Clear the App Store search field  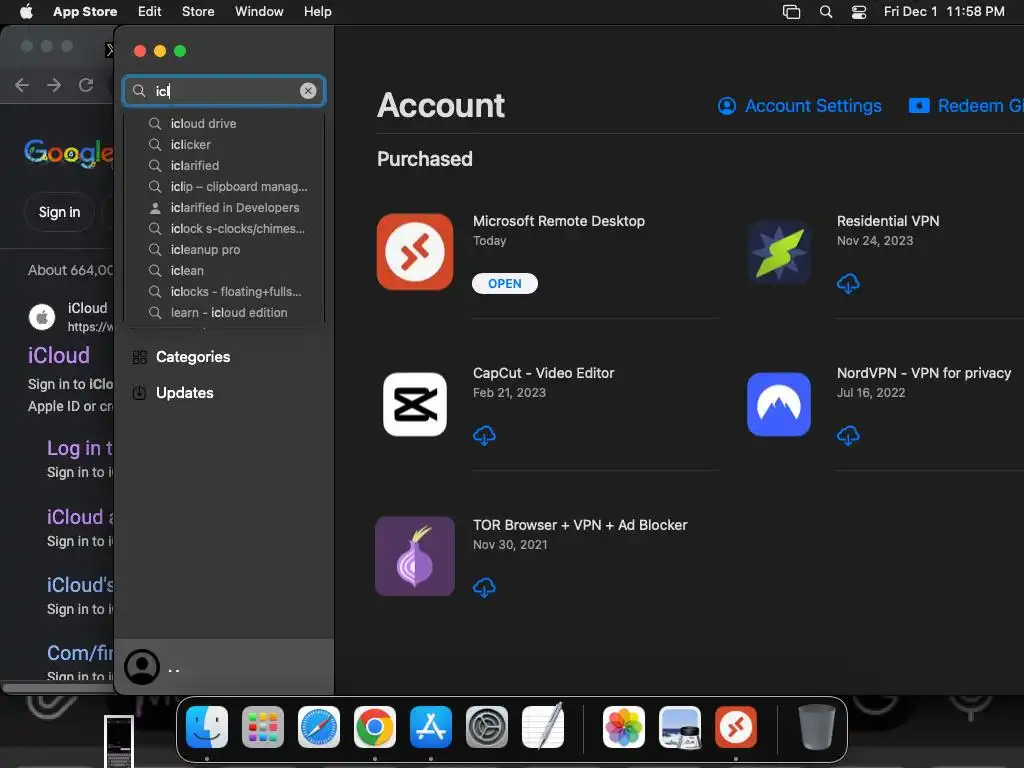[x=308, y=91]
